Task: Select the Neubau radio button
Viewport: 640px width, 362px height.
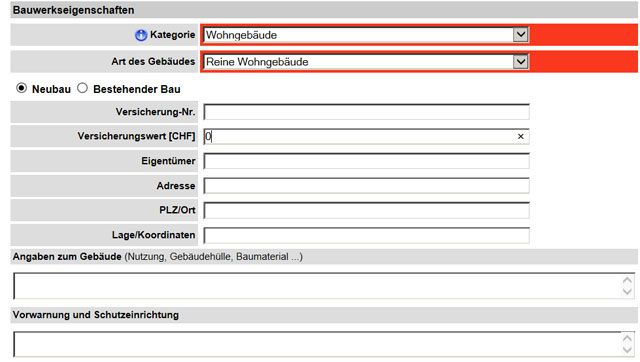Action: pos(22,88)
